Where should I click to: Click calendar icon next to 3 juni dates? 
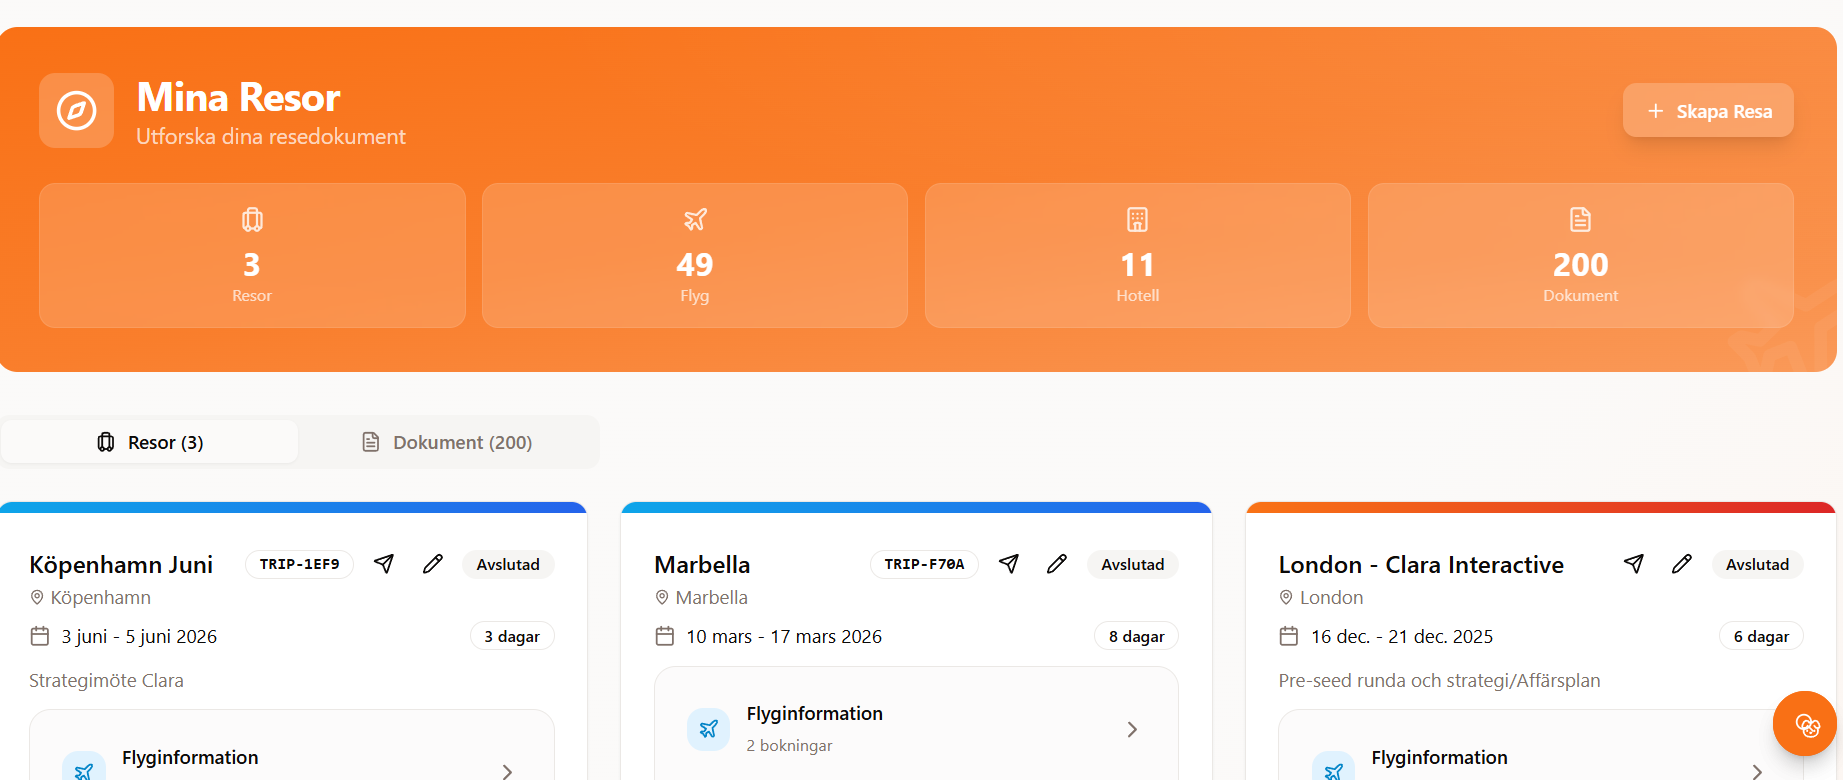(x=40, y=636)
